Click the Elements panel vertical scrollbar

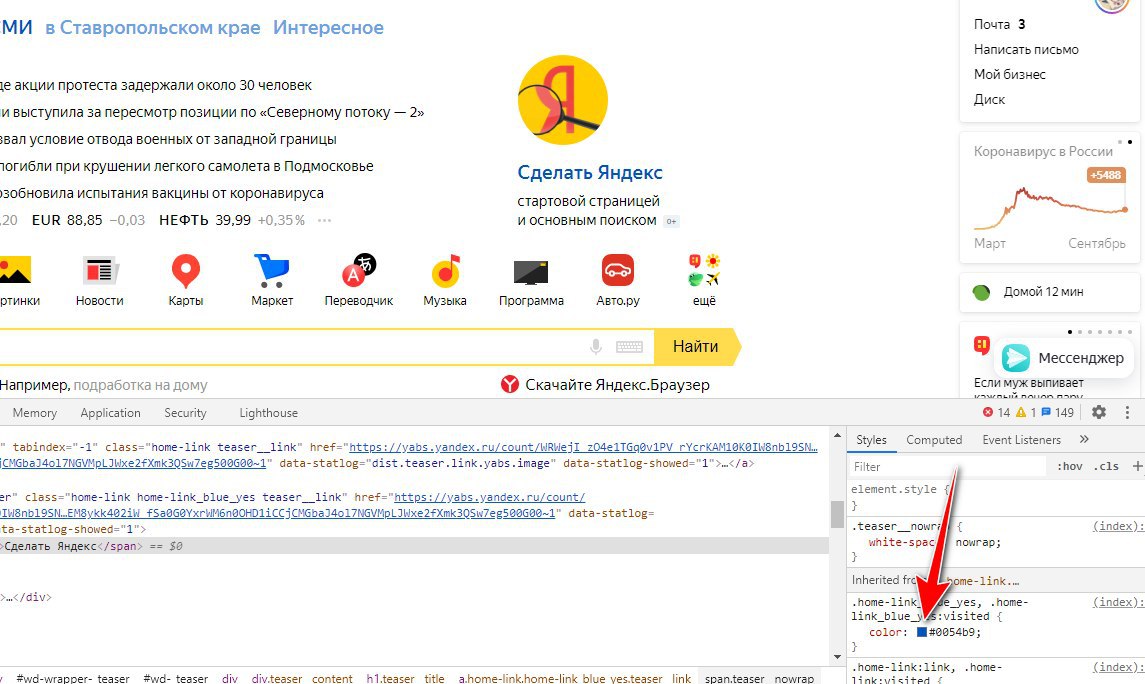pos(838,515)
